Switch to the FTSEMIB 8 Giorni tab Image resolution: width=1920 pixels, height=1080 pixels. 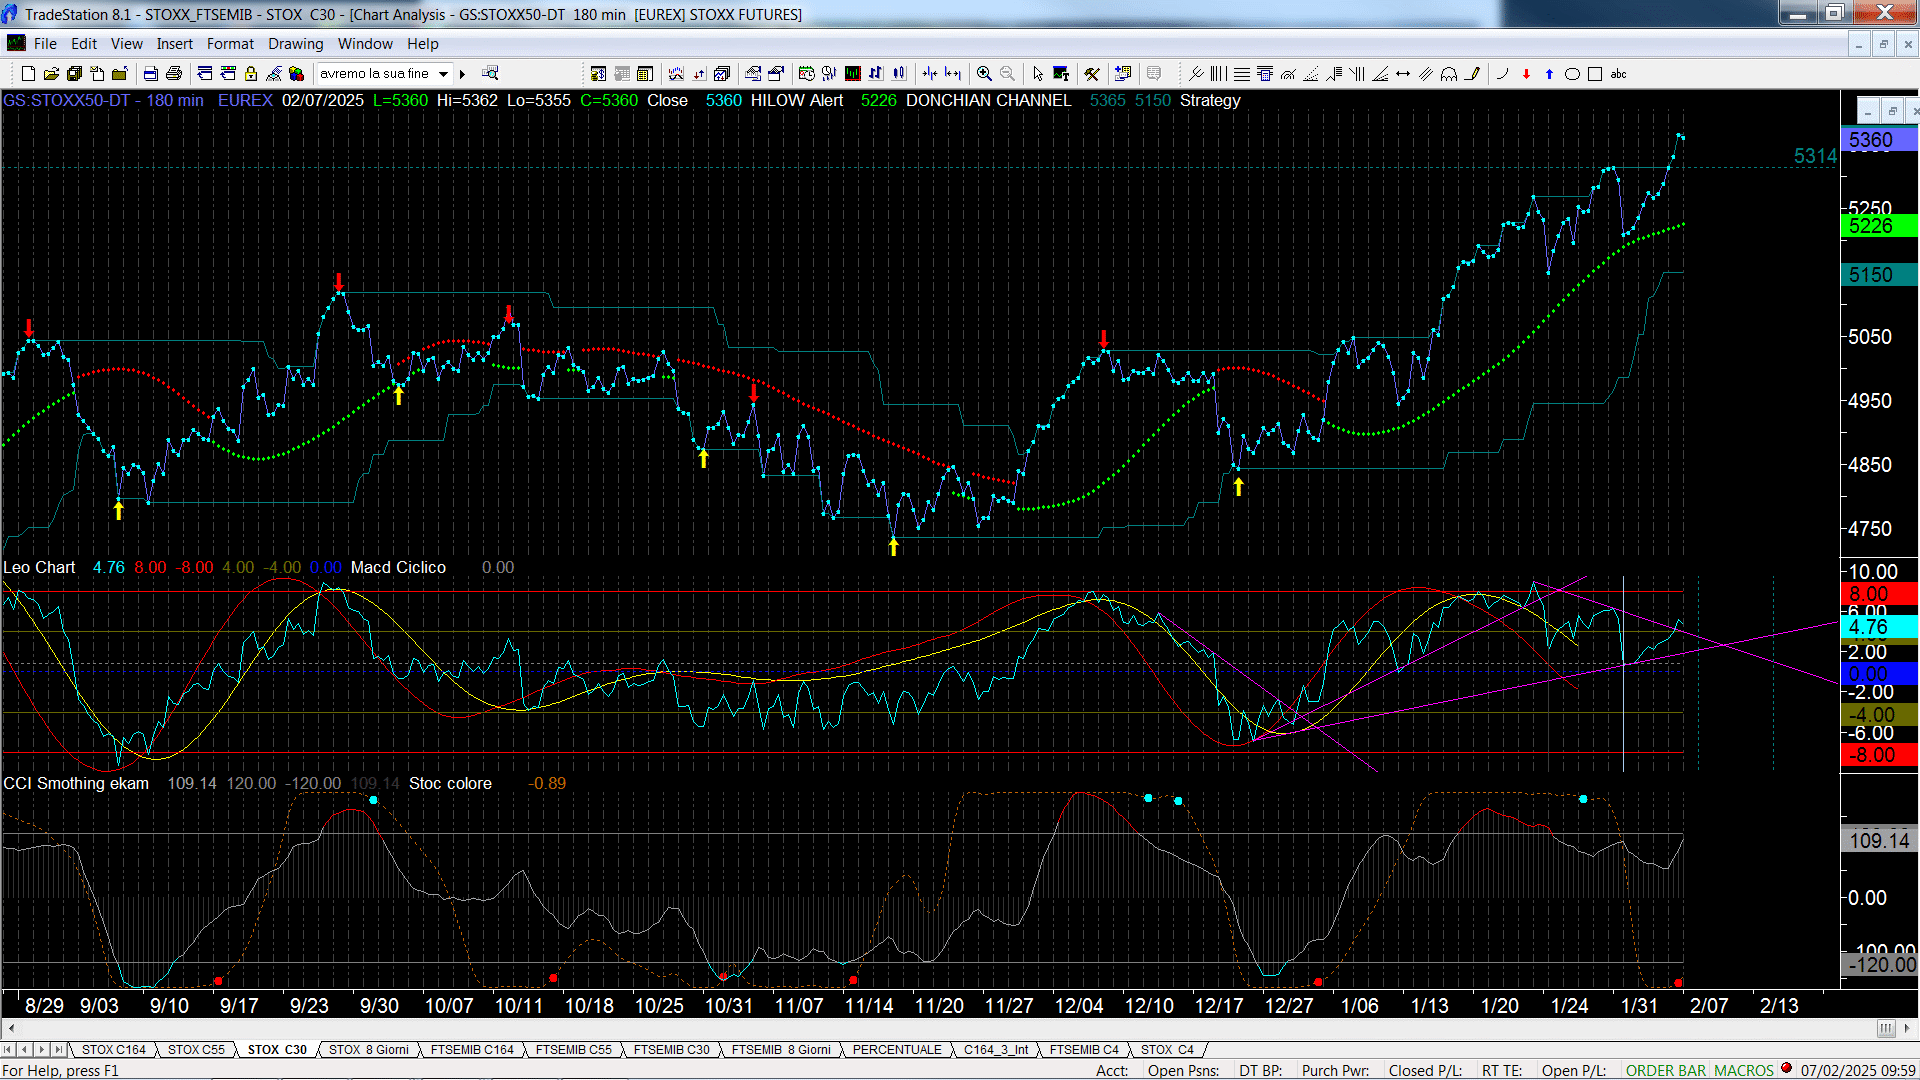pos(781,1050)
